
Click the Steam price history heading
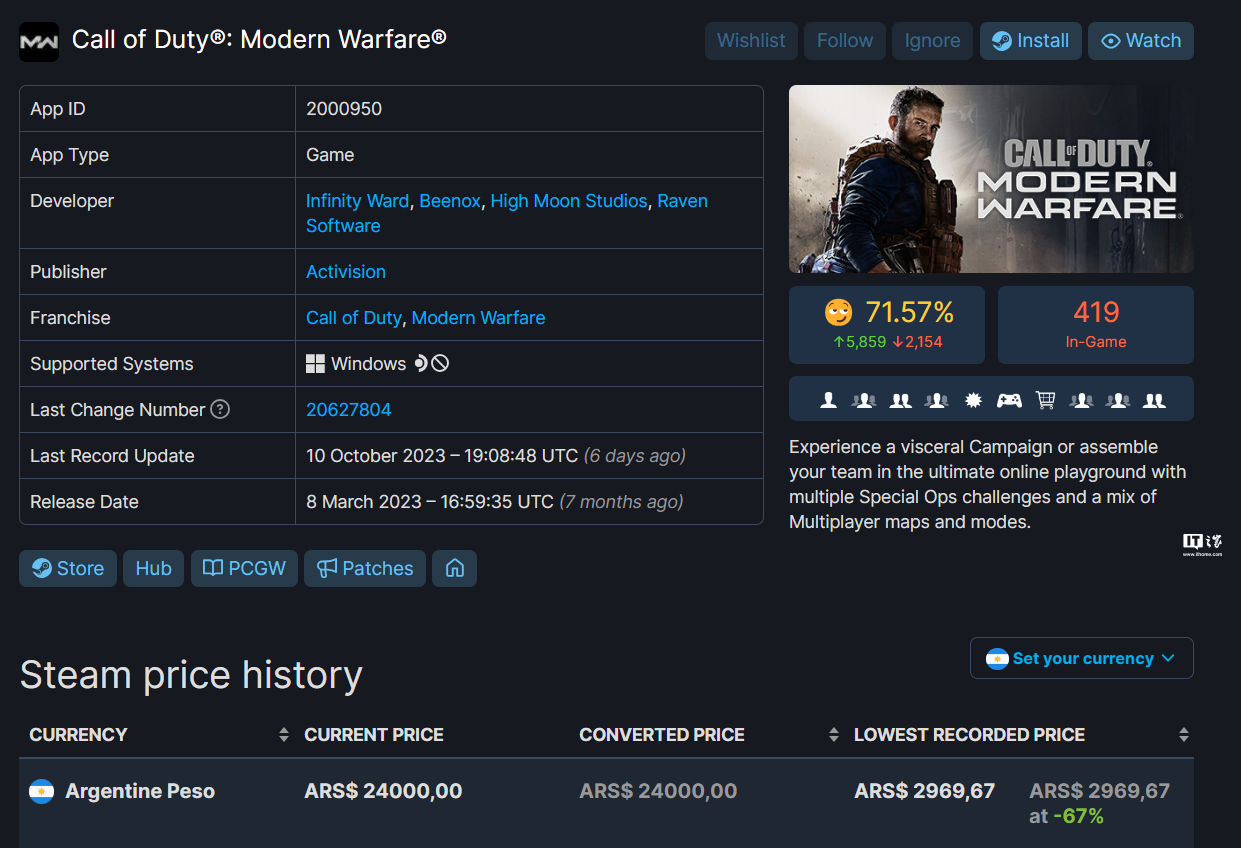[191, 675]
